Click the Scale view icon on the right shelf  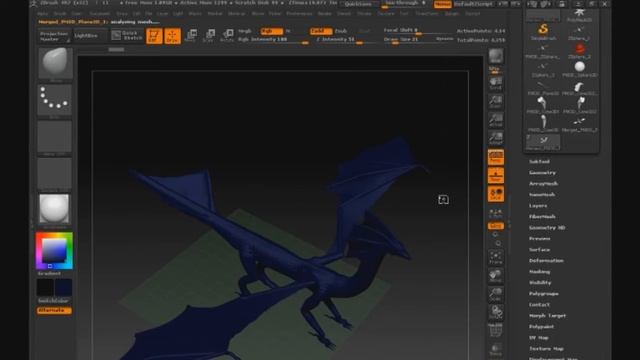(496, 294)
